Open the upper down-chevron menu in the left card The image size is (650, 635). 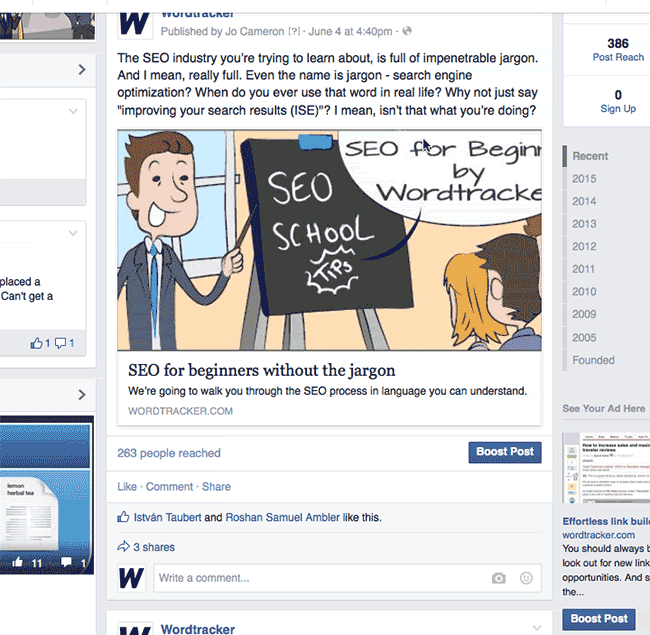(x=73, y=111)
